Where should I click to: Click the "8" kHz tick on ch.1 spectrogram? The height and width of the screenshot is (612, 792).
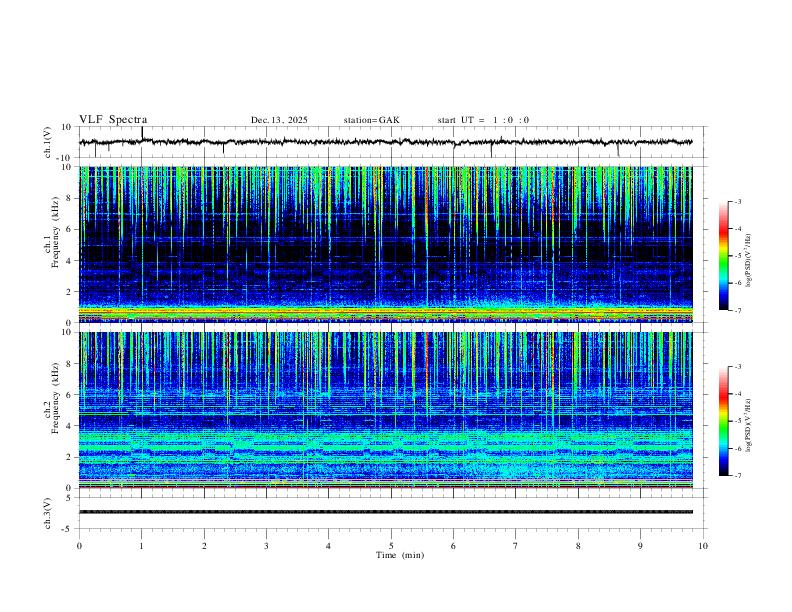[x=70, y=198]
